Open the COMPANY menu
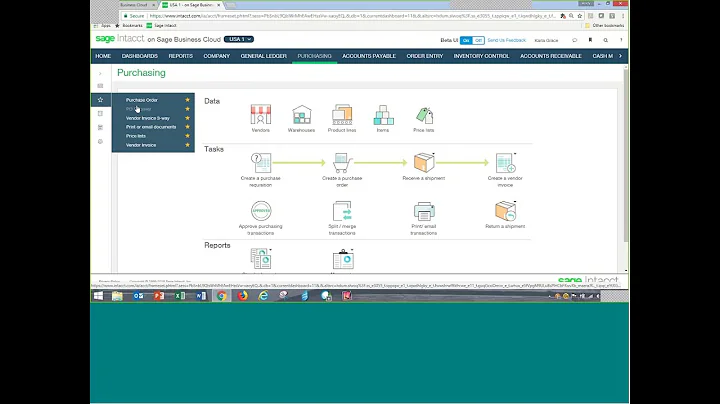Screen dimensions: 720x404 tap(217, 56)
